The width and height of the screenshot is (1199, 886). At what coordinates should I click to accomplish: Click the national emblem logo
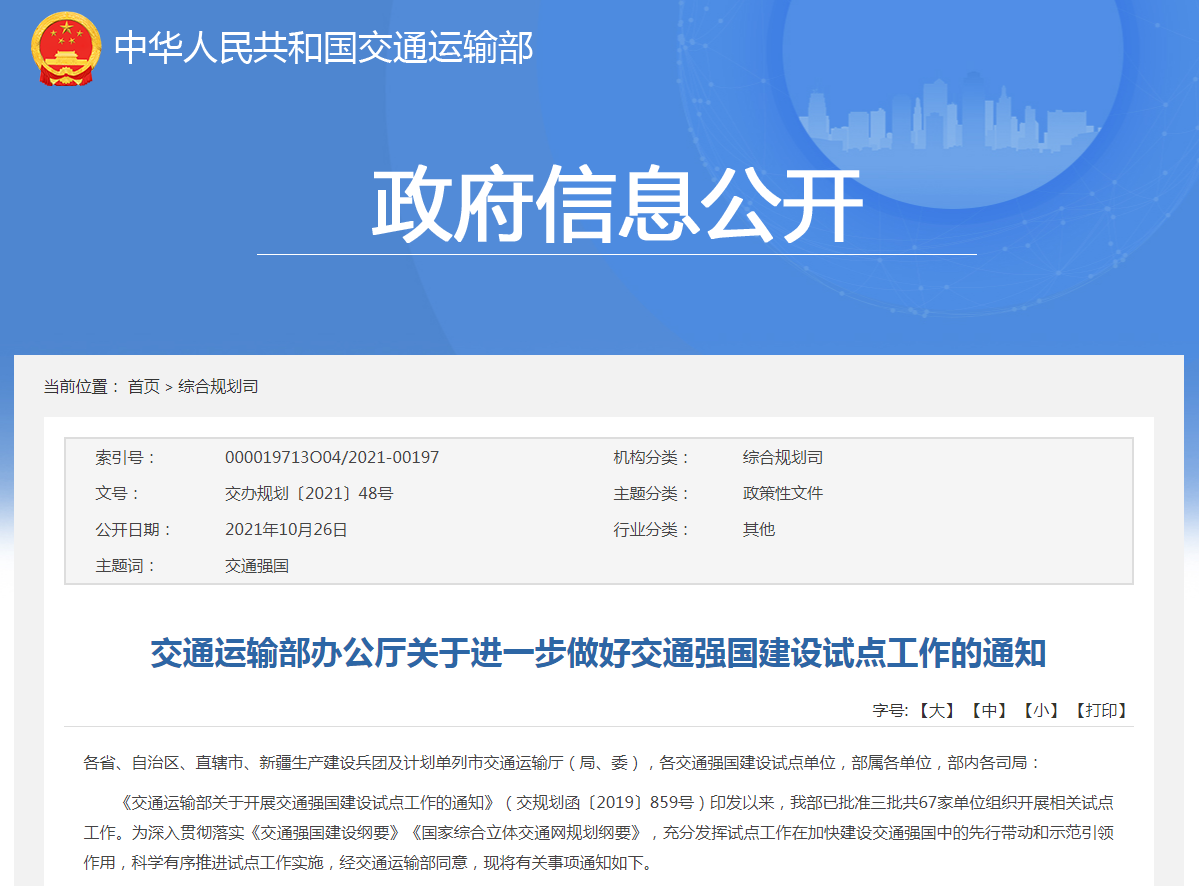(66, 48)
